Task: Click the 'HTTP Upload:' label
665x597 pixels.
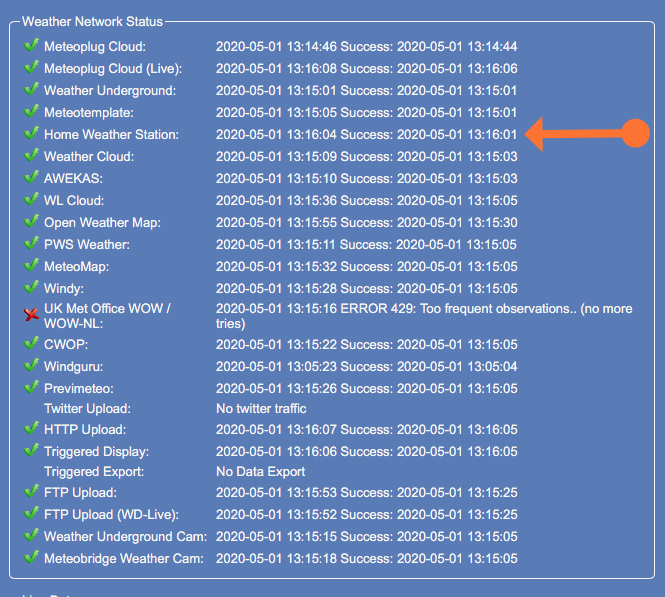Action: point(85,430)
